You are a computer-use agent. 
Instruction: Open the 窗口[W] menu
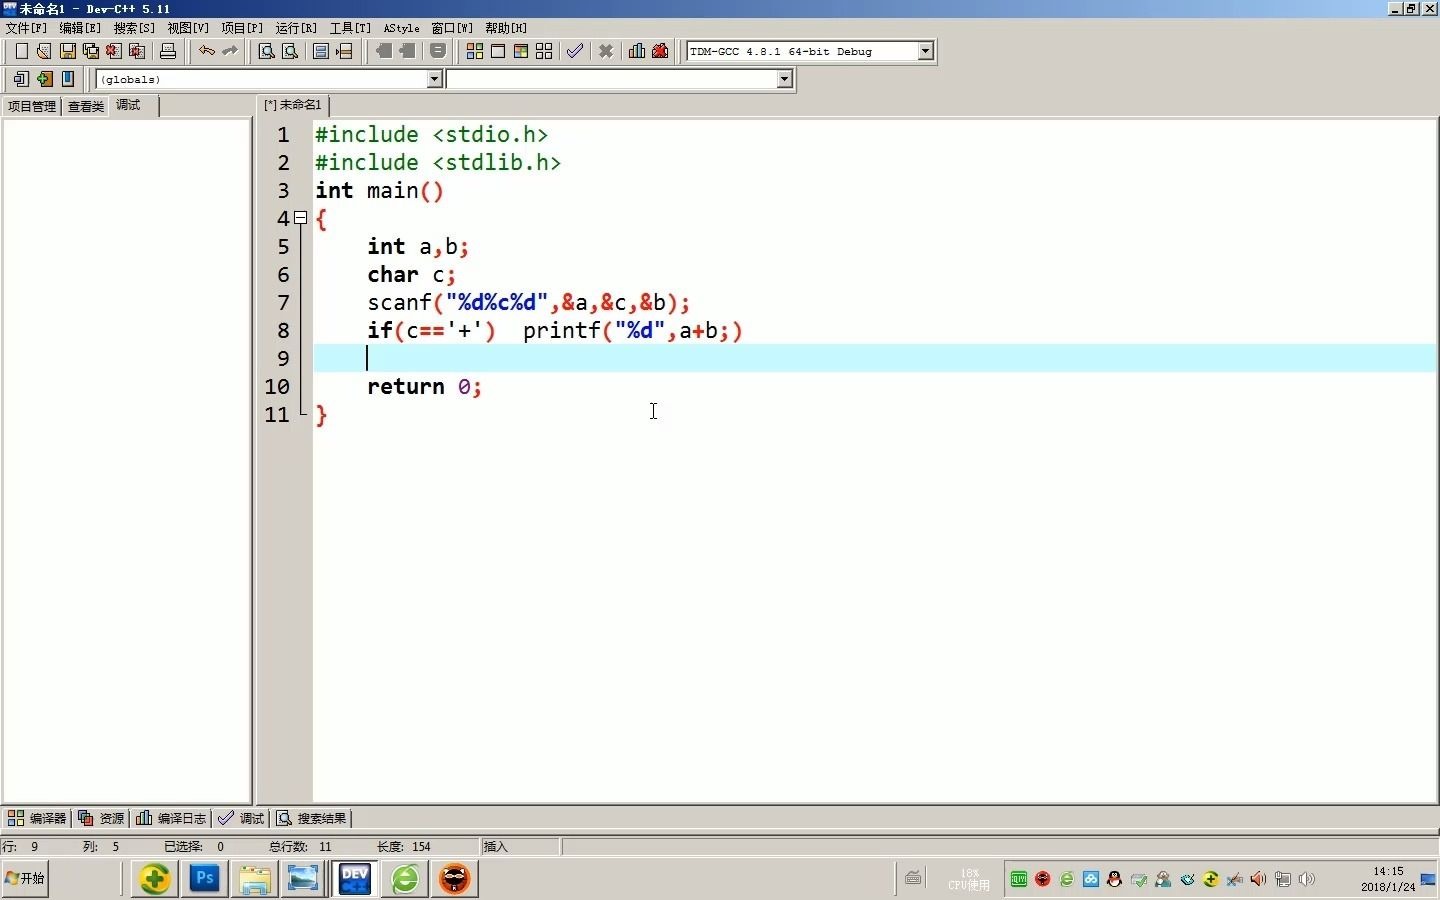452,28
